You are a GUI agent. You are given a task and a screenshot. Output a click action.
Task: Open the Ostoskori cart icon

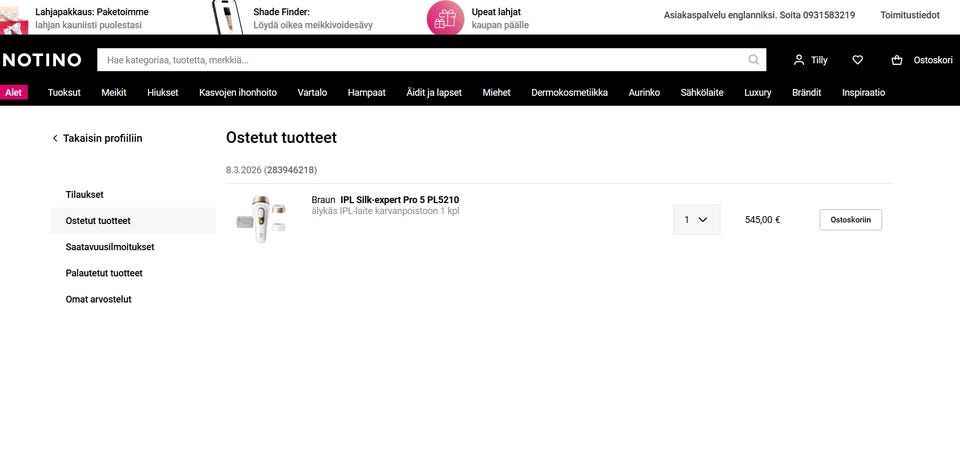click(x=897, y=60)
